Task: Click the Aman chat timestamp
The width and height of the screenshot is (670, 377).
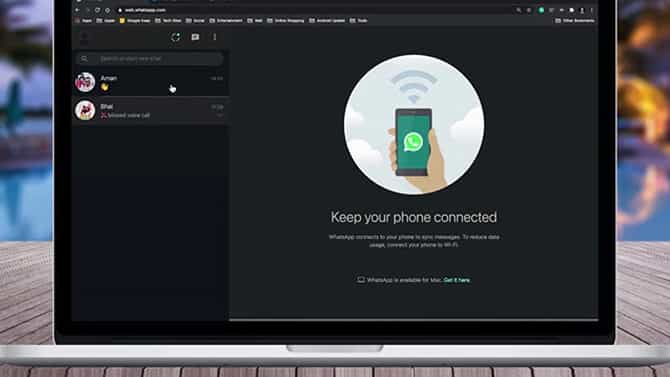Action: pyautogui.click(x=217, y=79)
